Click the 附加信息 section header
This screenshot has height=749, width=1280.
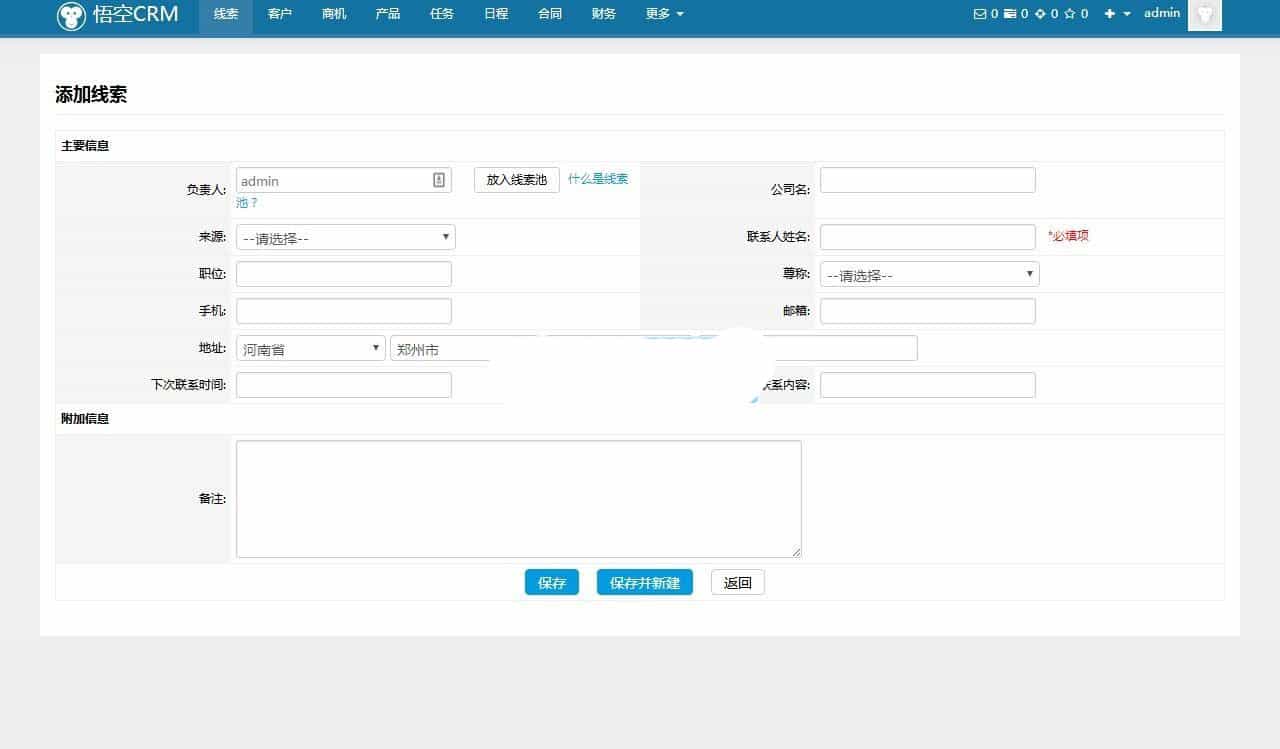[85, 419]
